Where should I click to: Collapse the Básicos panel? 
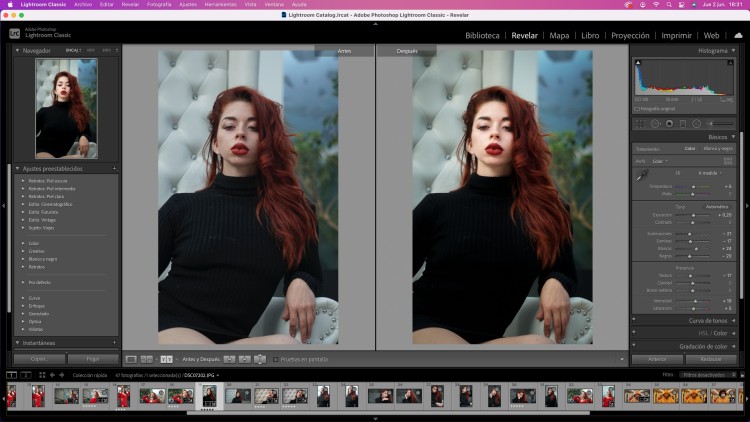pos(733,137)
